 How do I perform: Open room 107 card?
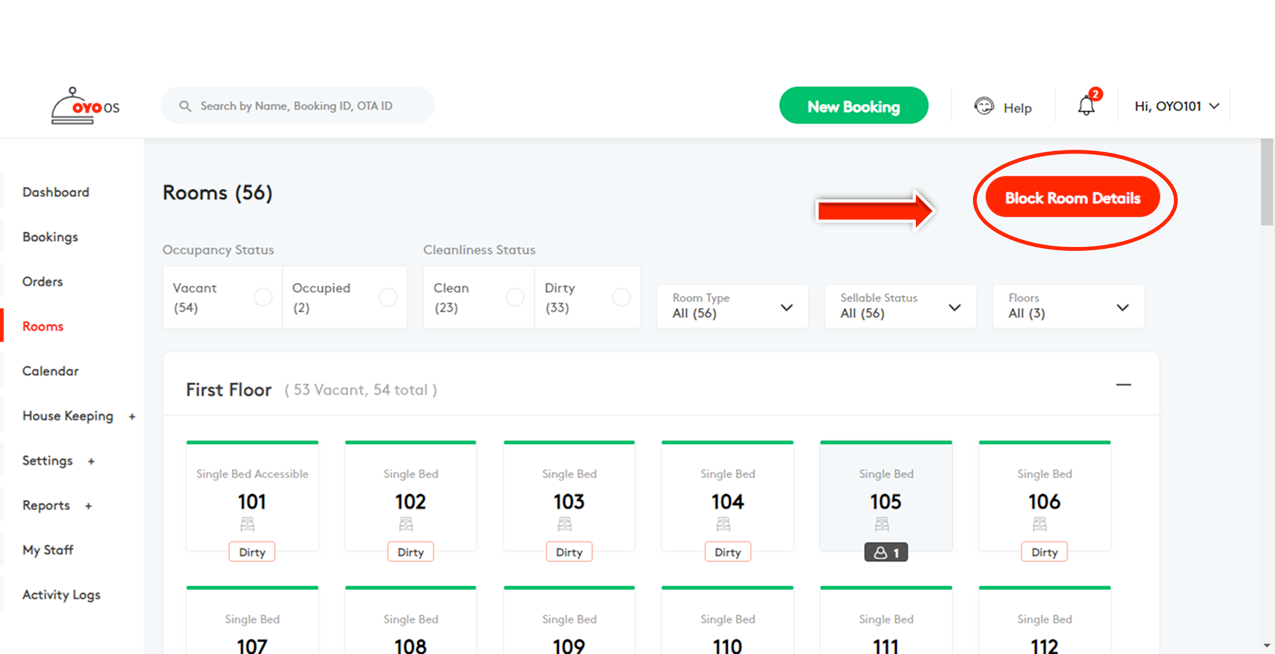click(x=252, y=621)
